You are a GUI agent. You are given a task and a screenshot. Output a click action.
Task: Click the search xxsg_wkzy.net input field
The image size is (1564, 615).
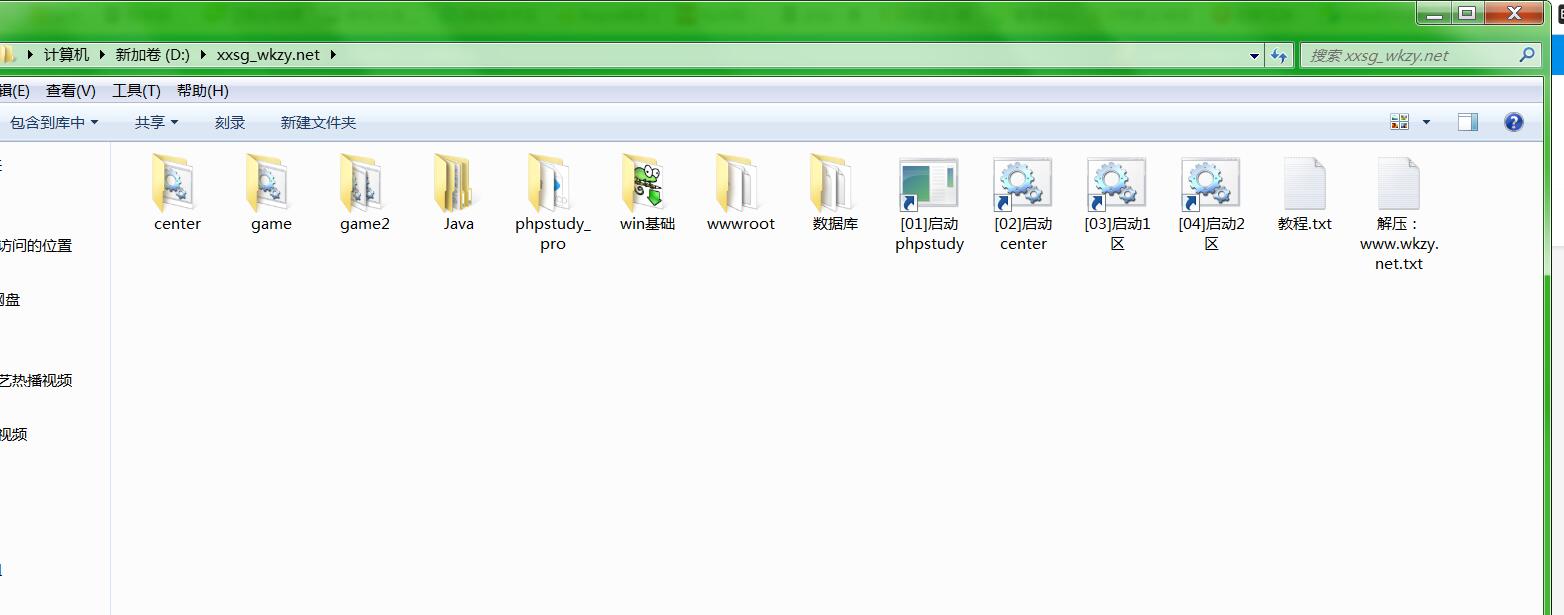1408,56
